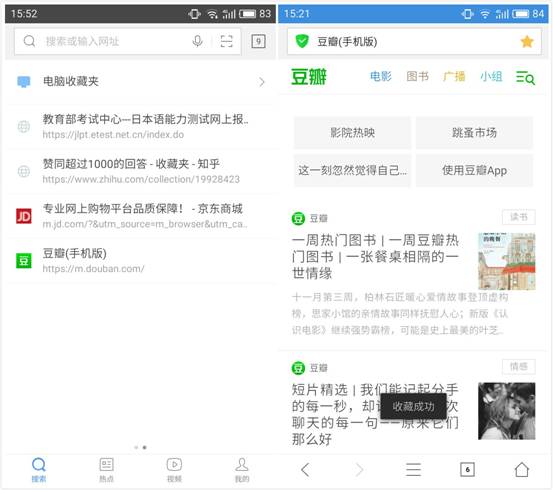This screenshot has height=490, width=553.
Task: Click the red JD favicon
Action: pos(24,216)
